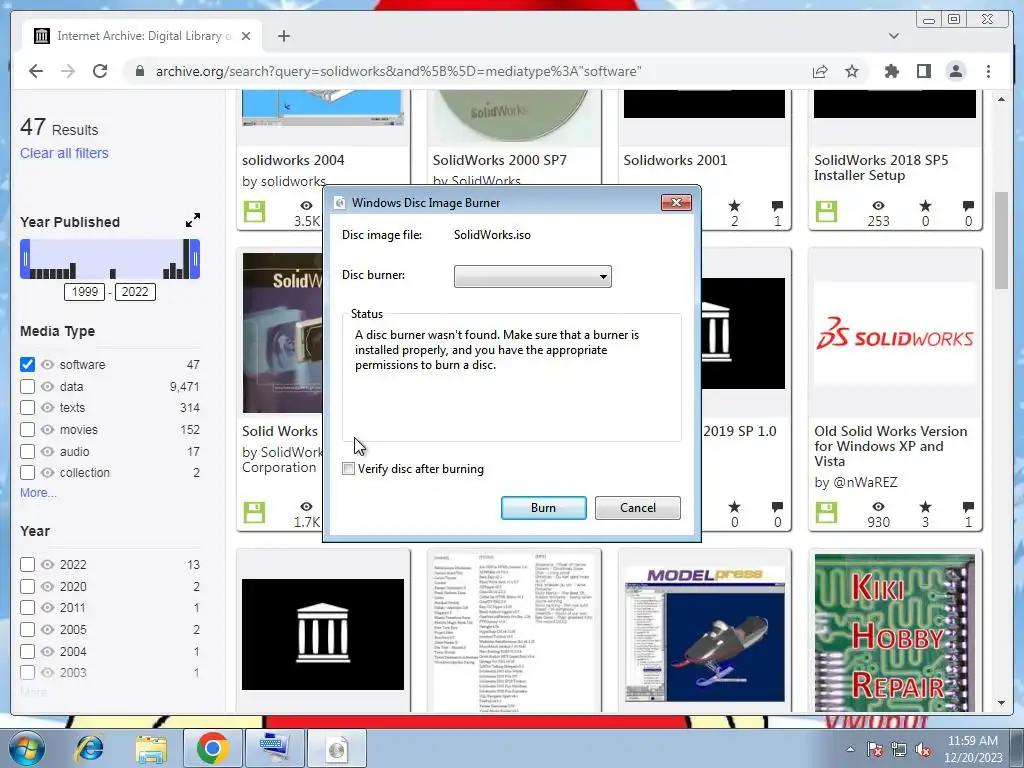Click the 2022 end year field
The width and height of the screenshot is (1024, 768).
coord(135,291)
